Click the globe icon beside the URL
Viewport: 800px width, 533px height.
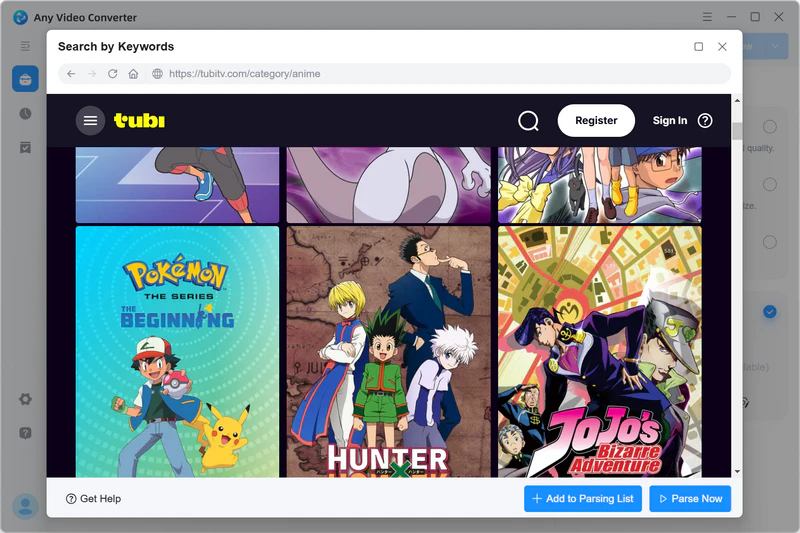point(158,74)
